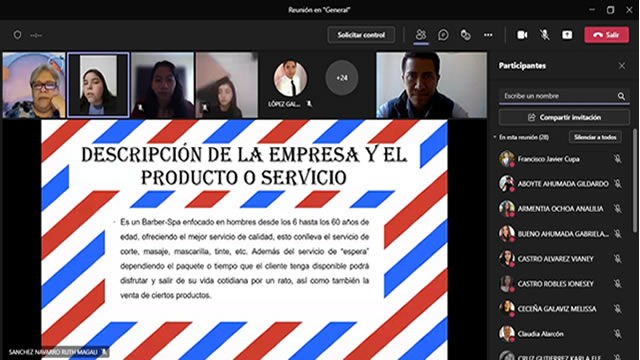Click the meeting timer indicator
Image resolution: width=640 pixels, height=360 pixels.
point(36,36)
